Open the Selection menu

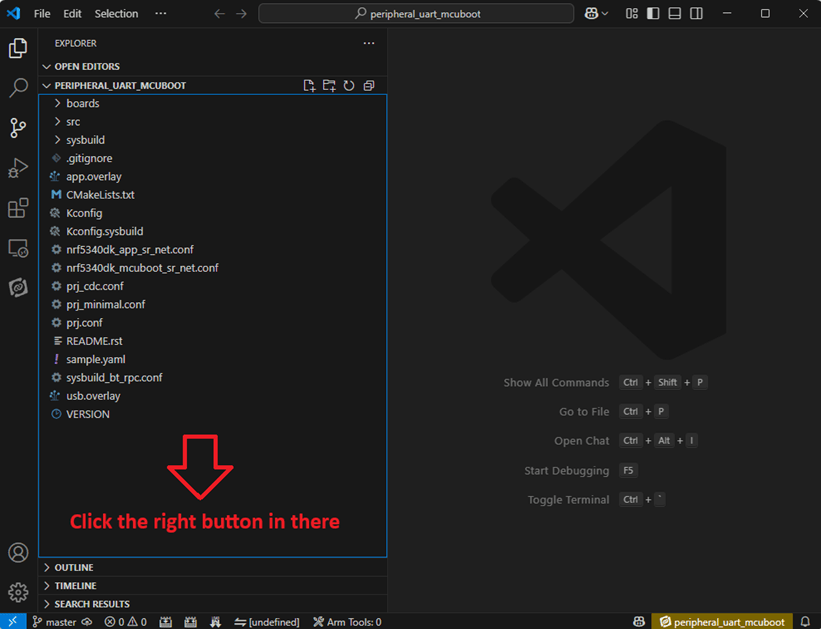(116, 14)
